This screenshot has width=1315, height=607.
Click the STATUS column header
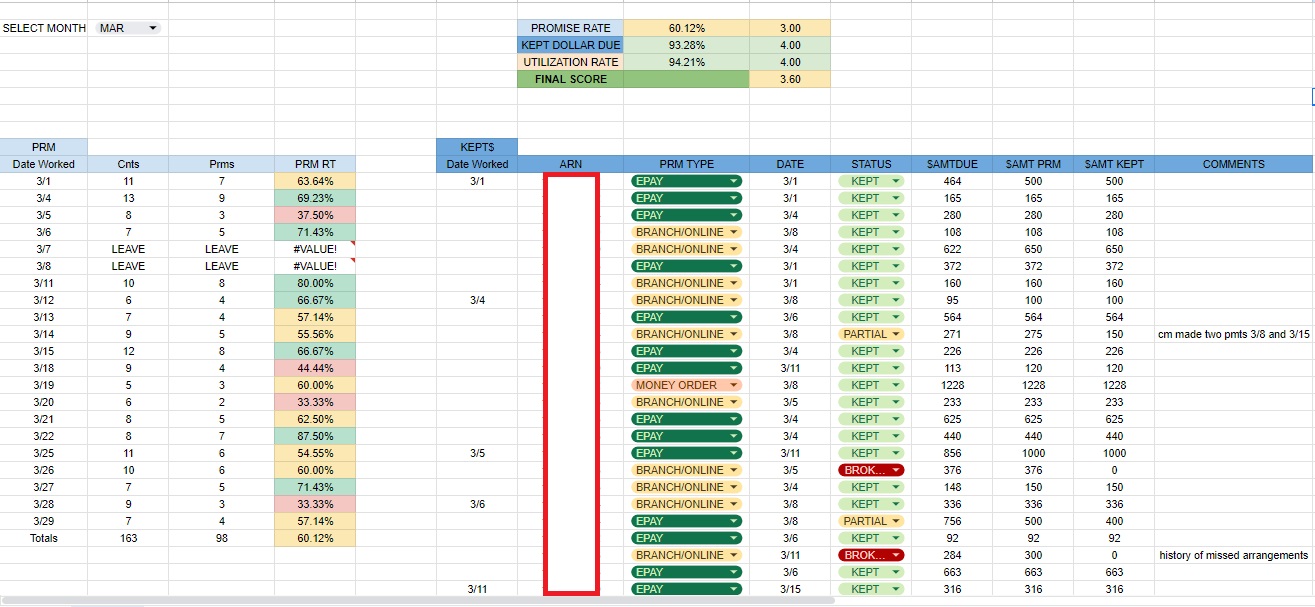[x=871, y=164]
